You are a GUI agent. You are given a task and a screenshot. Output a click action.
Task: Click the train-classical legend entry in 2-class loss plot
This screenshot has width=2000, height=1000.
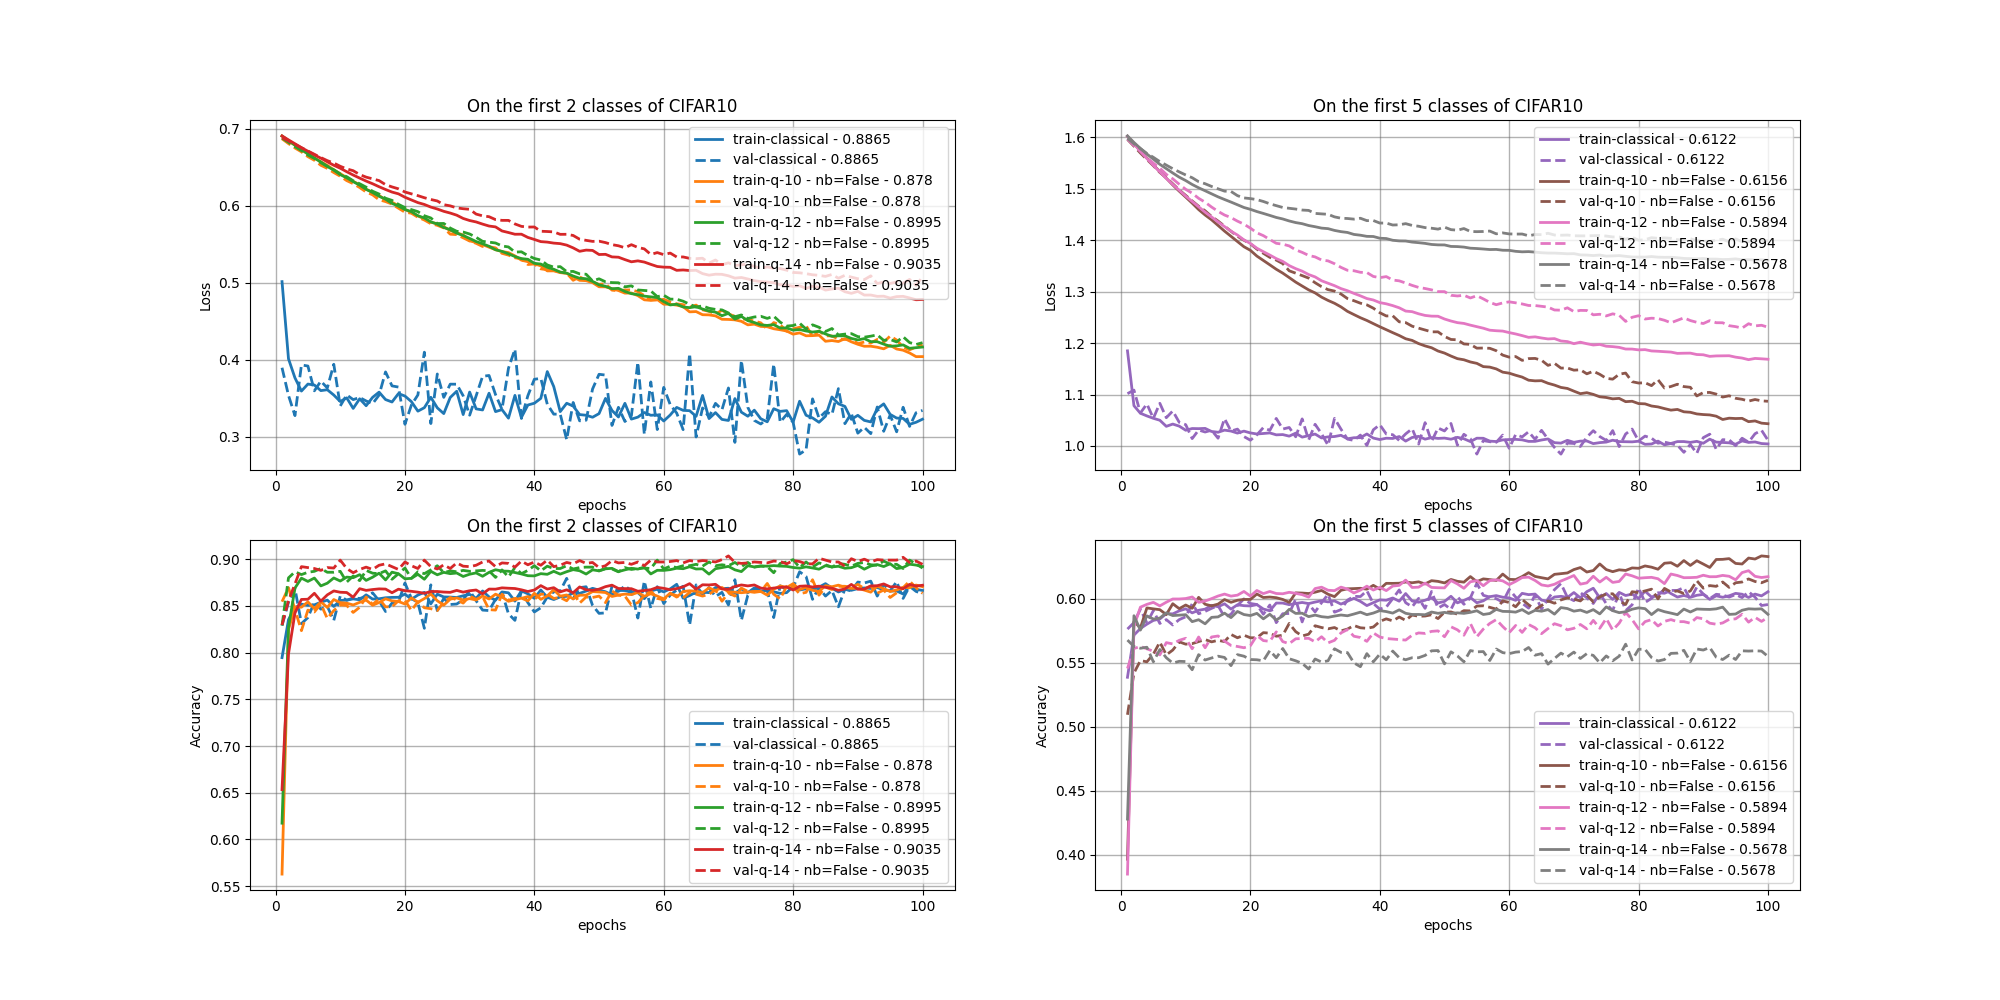pos(811,139)
